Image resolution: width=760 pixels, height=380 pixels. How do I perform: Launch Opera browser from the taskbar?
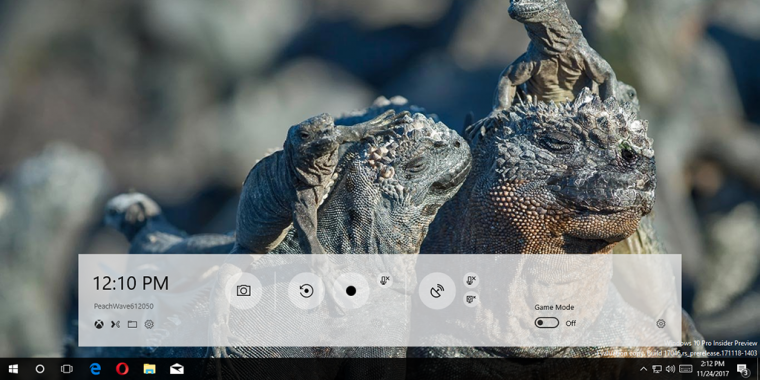(122, 369)
